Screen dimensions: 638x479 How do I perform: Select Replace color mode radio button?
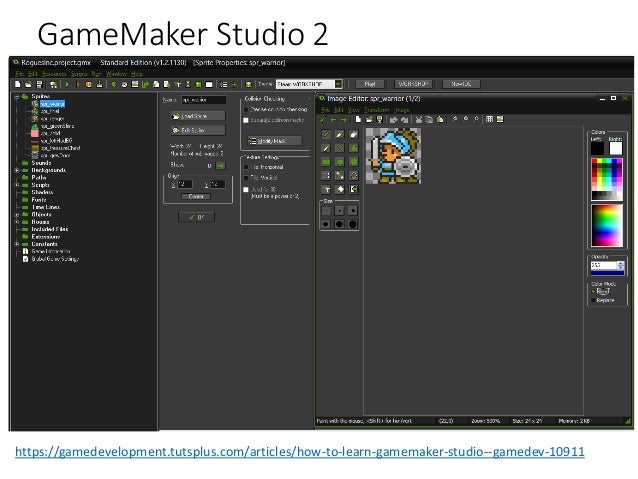tap(593, 300)
